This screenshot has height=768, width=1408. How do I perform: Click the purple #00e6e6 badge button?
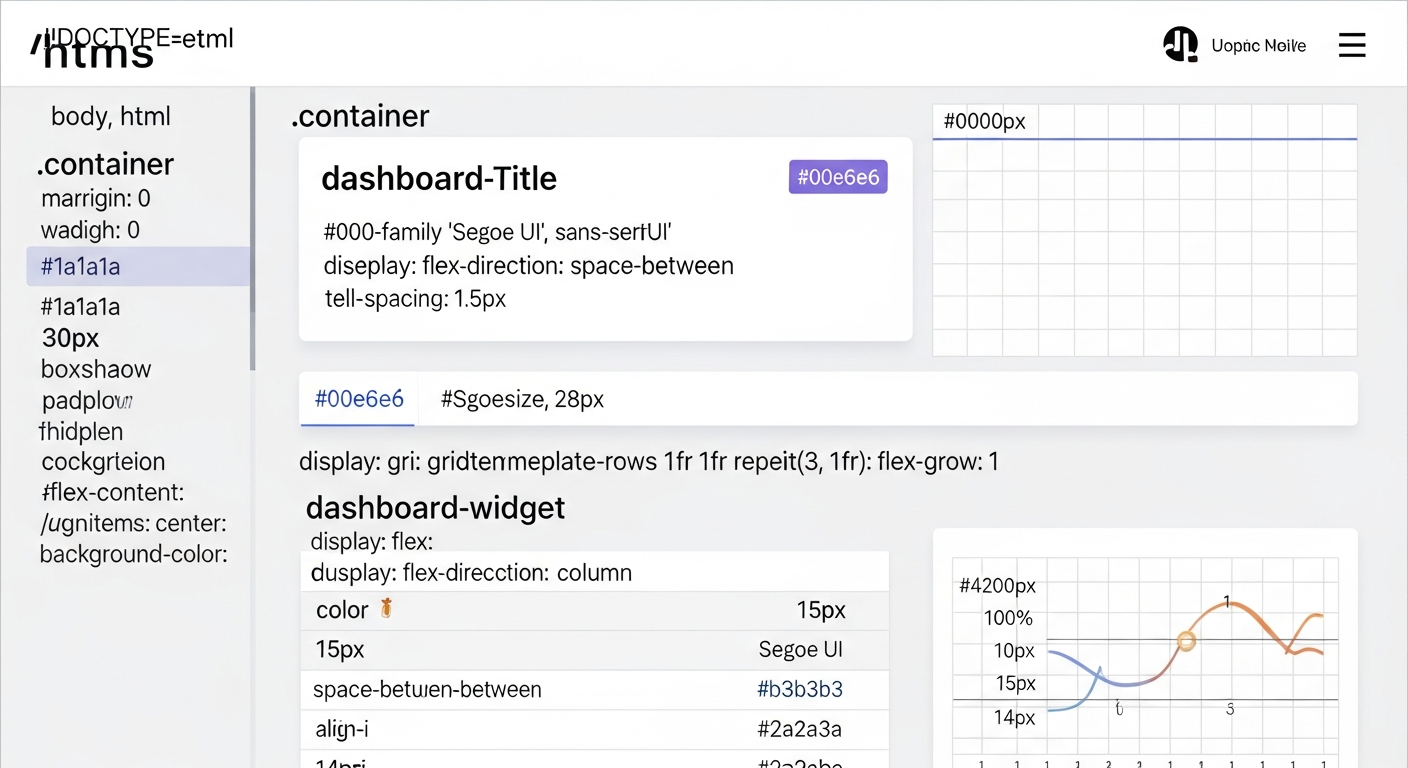(x=837, y=177)
